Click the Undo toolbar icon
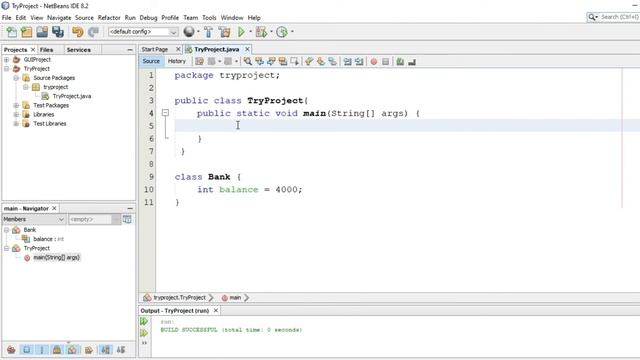This screenshot has width=640, height=360. click(78, 32)
